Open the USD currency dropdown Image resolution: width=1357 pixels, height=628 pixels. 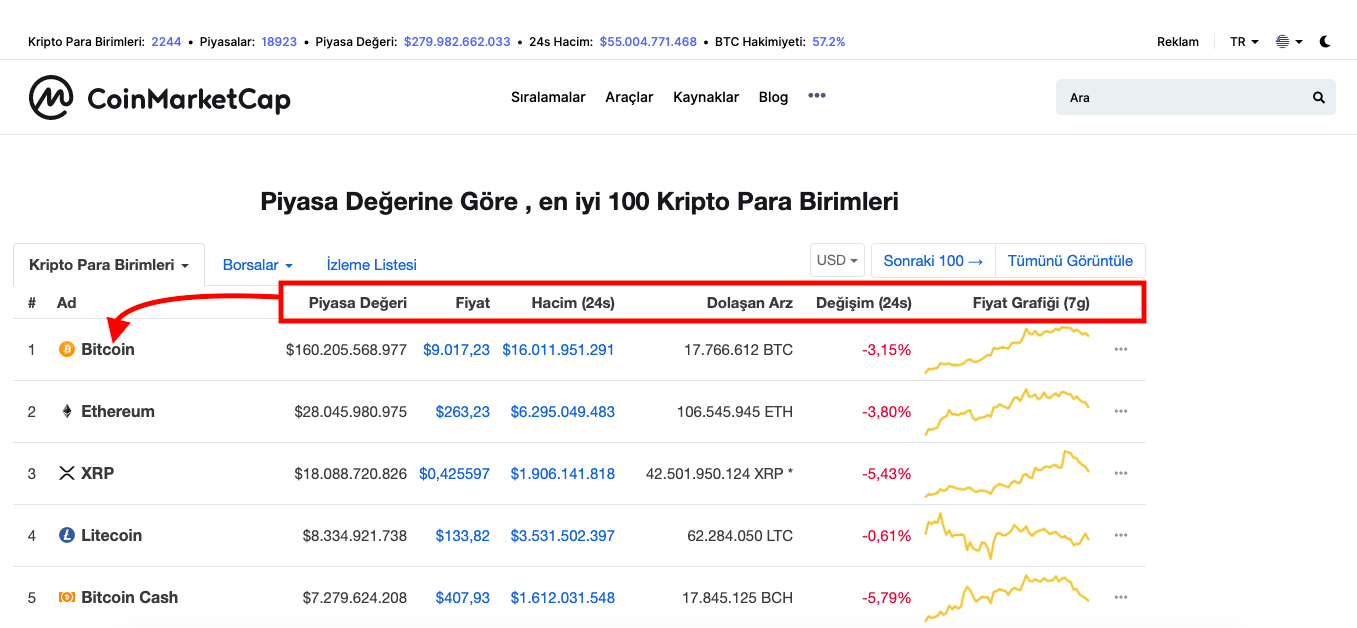[x=837, y=259]
